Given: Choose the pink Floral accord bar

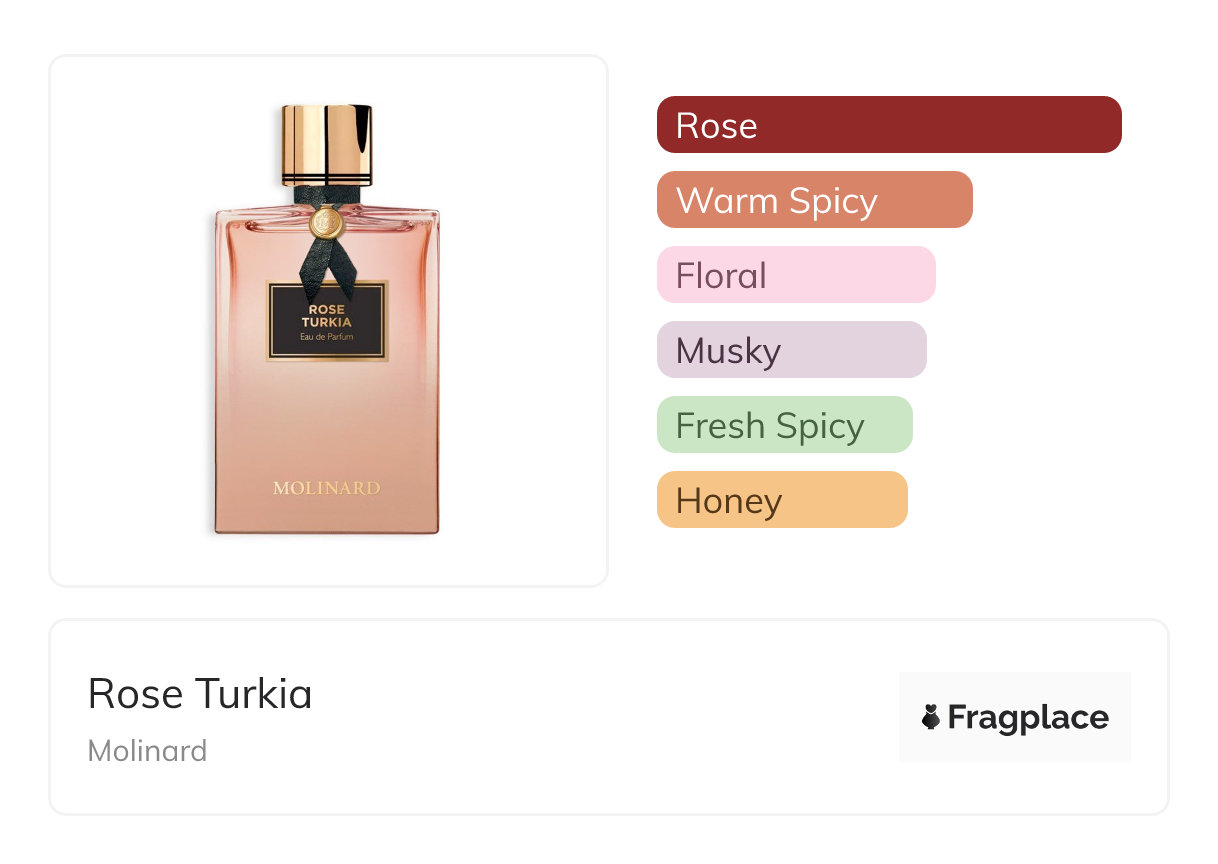Looking at the screenshot, I should [x=796, y=275].
